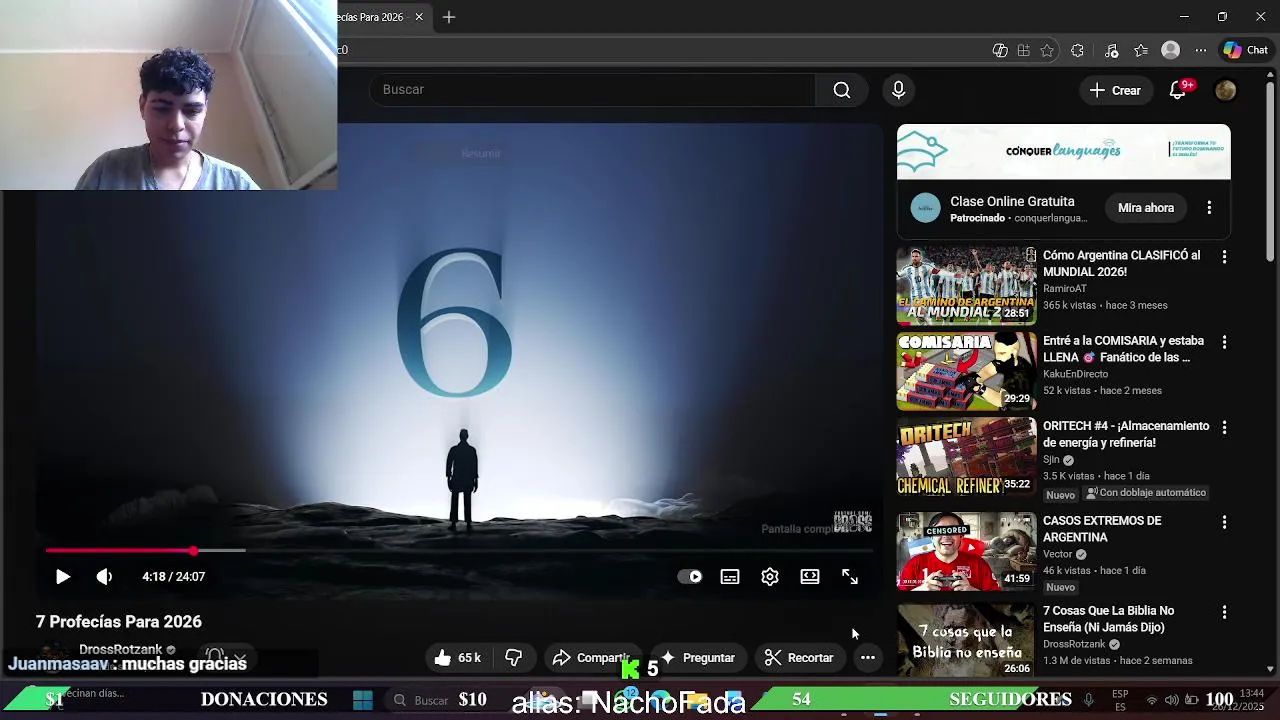Click the 'Clase Online Gratuita' ad title
The image size is (1280, 720).
[x=1012, y=201]
